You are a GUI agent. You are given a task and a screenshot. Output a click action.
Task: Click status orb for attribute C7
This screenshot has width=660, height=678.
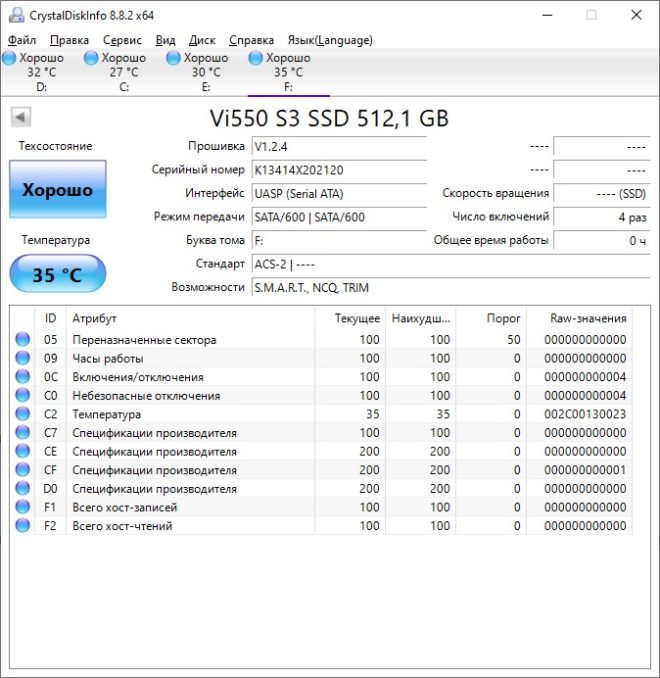pos(22,432)
